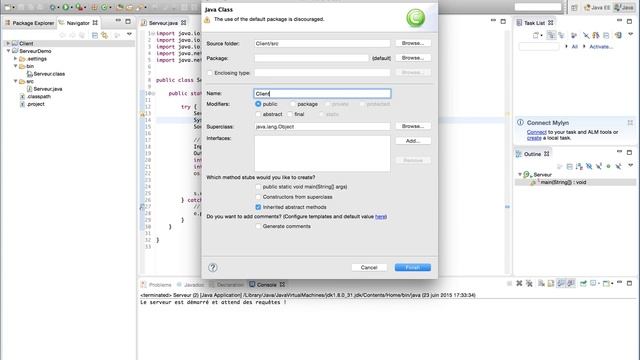Click the Hide Static Members icon in Outline
This screenshot has width=640, height=360.
point(599,166)
